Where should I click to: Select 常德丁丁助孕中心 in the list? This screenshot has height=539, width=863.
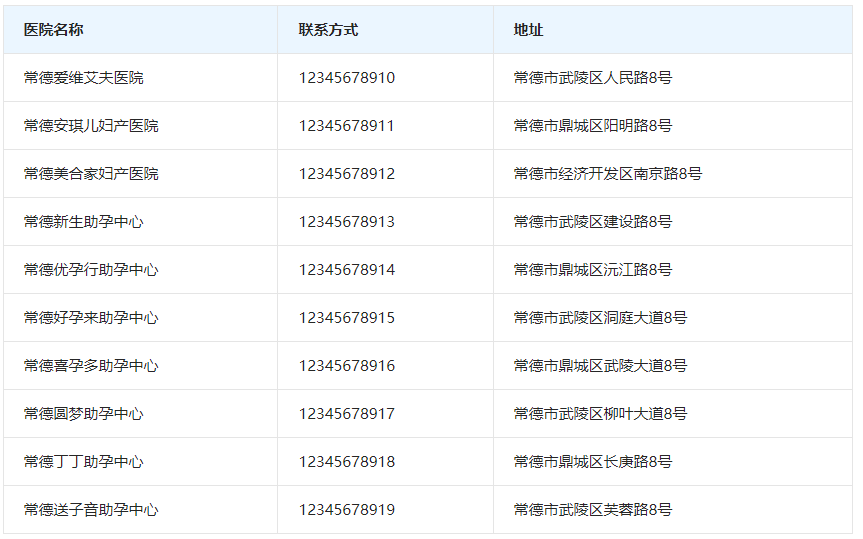tap(84, 462)
